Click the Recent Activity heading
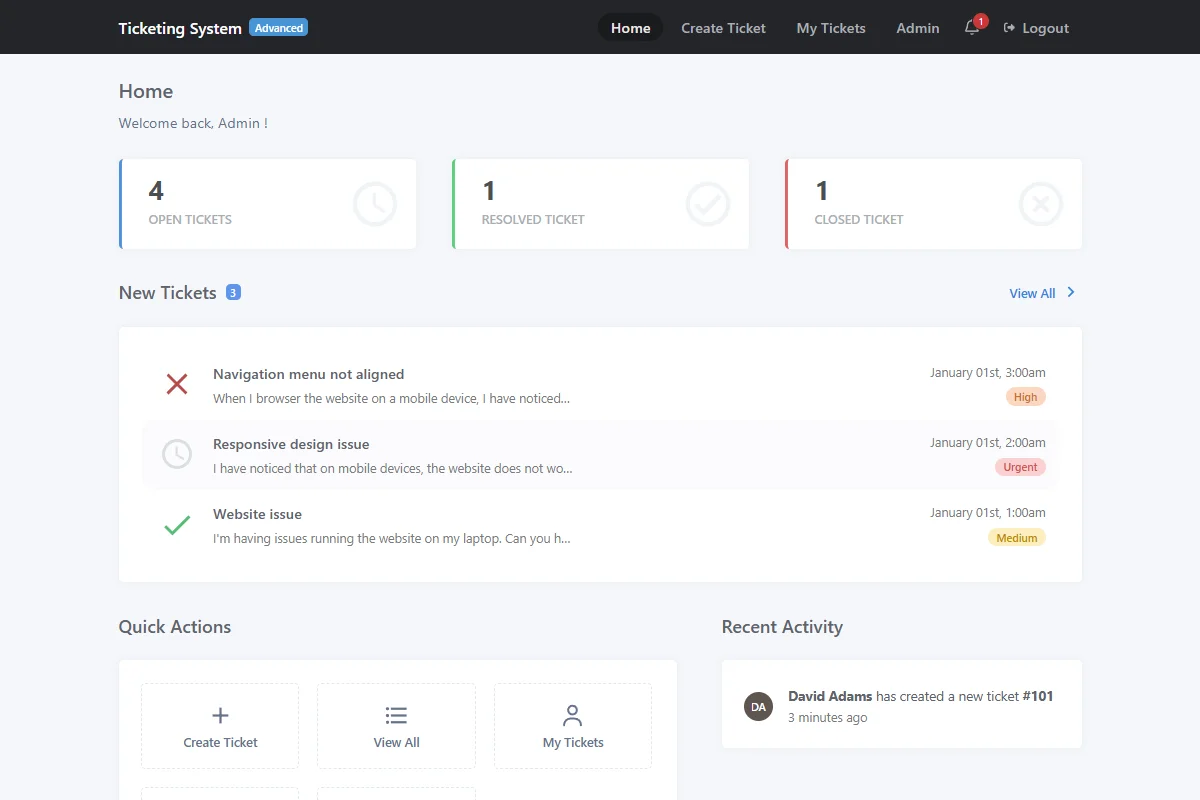 (782, 627)
